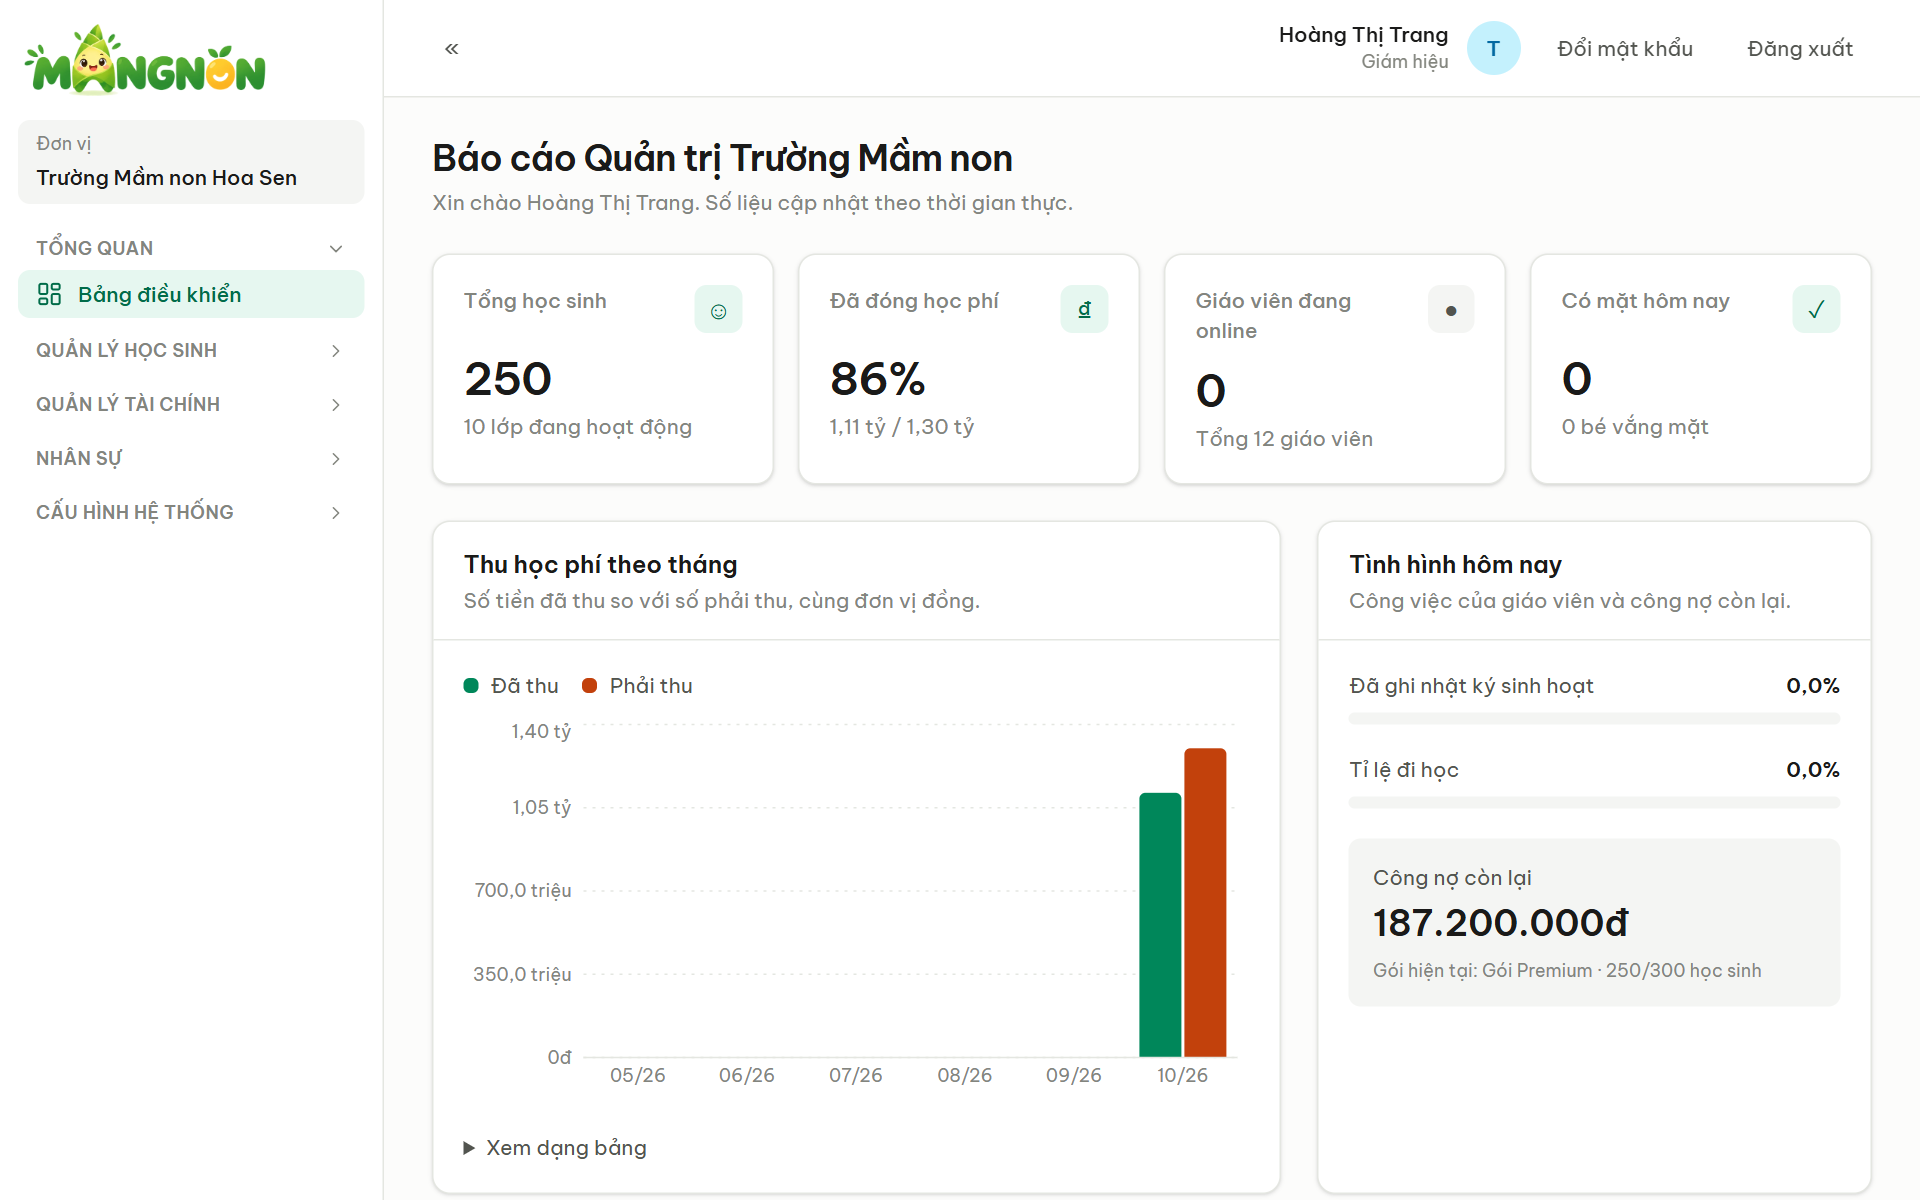The height and width of the screenshot is (1200, 1920).
Task: Click Đổi mật khẩu link
Action: (x=1625, y=48)
